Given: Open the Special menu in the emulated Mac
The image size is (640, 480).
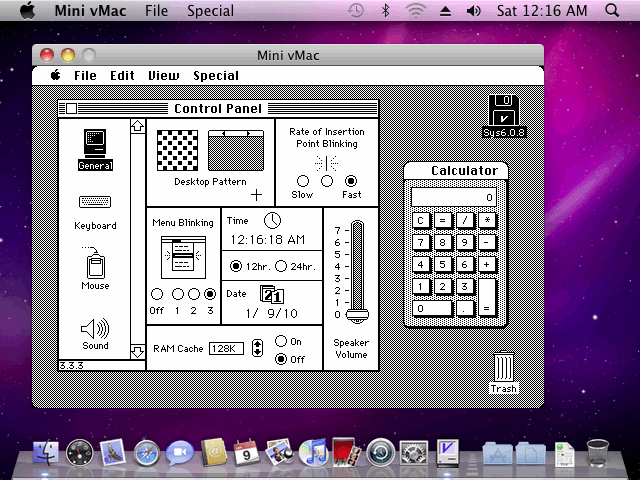Looking at the screenshot, I should (x=215, y=75).
